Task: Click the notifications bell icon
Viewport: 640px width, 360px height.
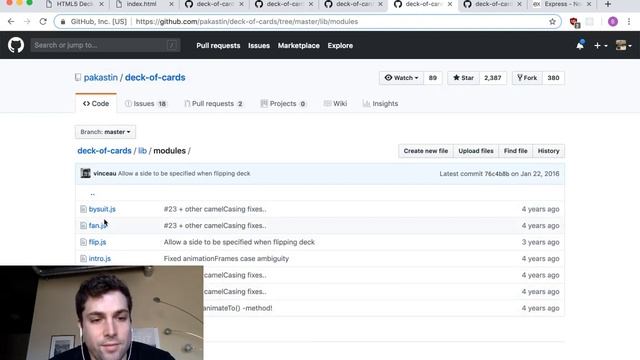Action: point(580,45)
